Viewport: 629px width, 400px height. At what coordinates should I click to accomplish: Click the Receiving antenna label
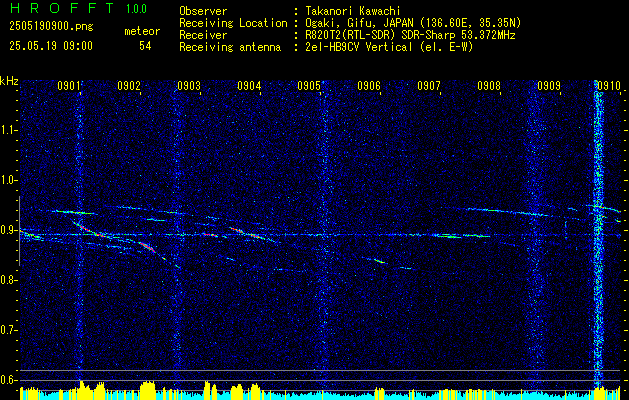click(x=230, y=47)
